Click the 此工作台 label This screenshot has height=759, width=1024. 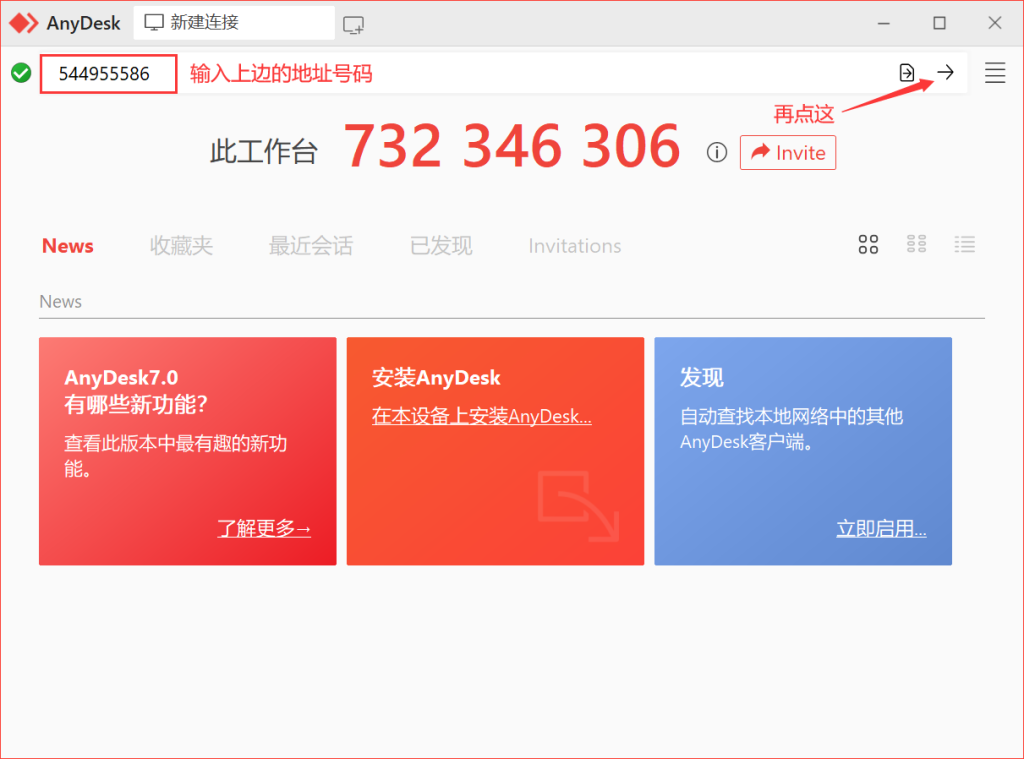(x=264, y=152)
